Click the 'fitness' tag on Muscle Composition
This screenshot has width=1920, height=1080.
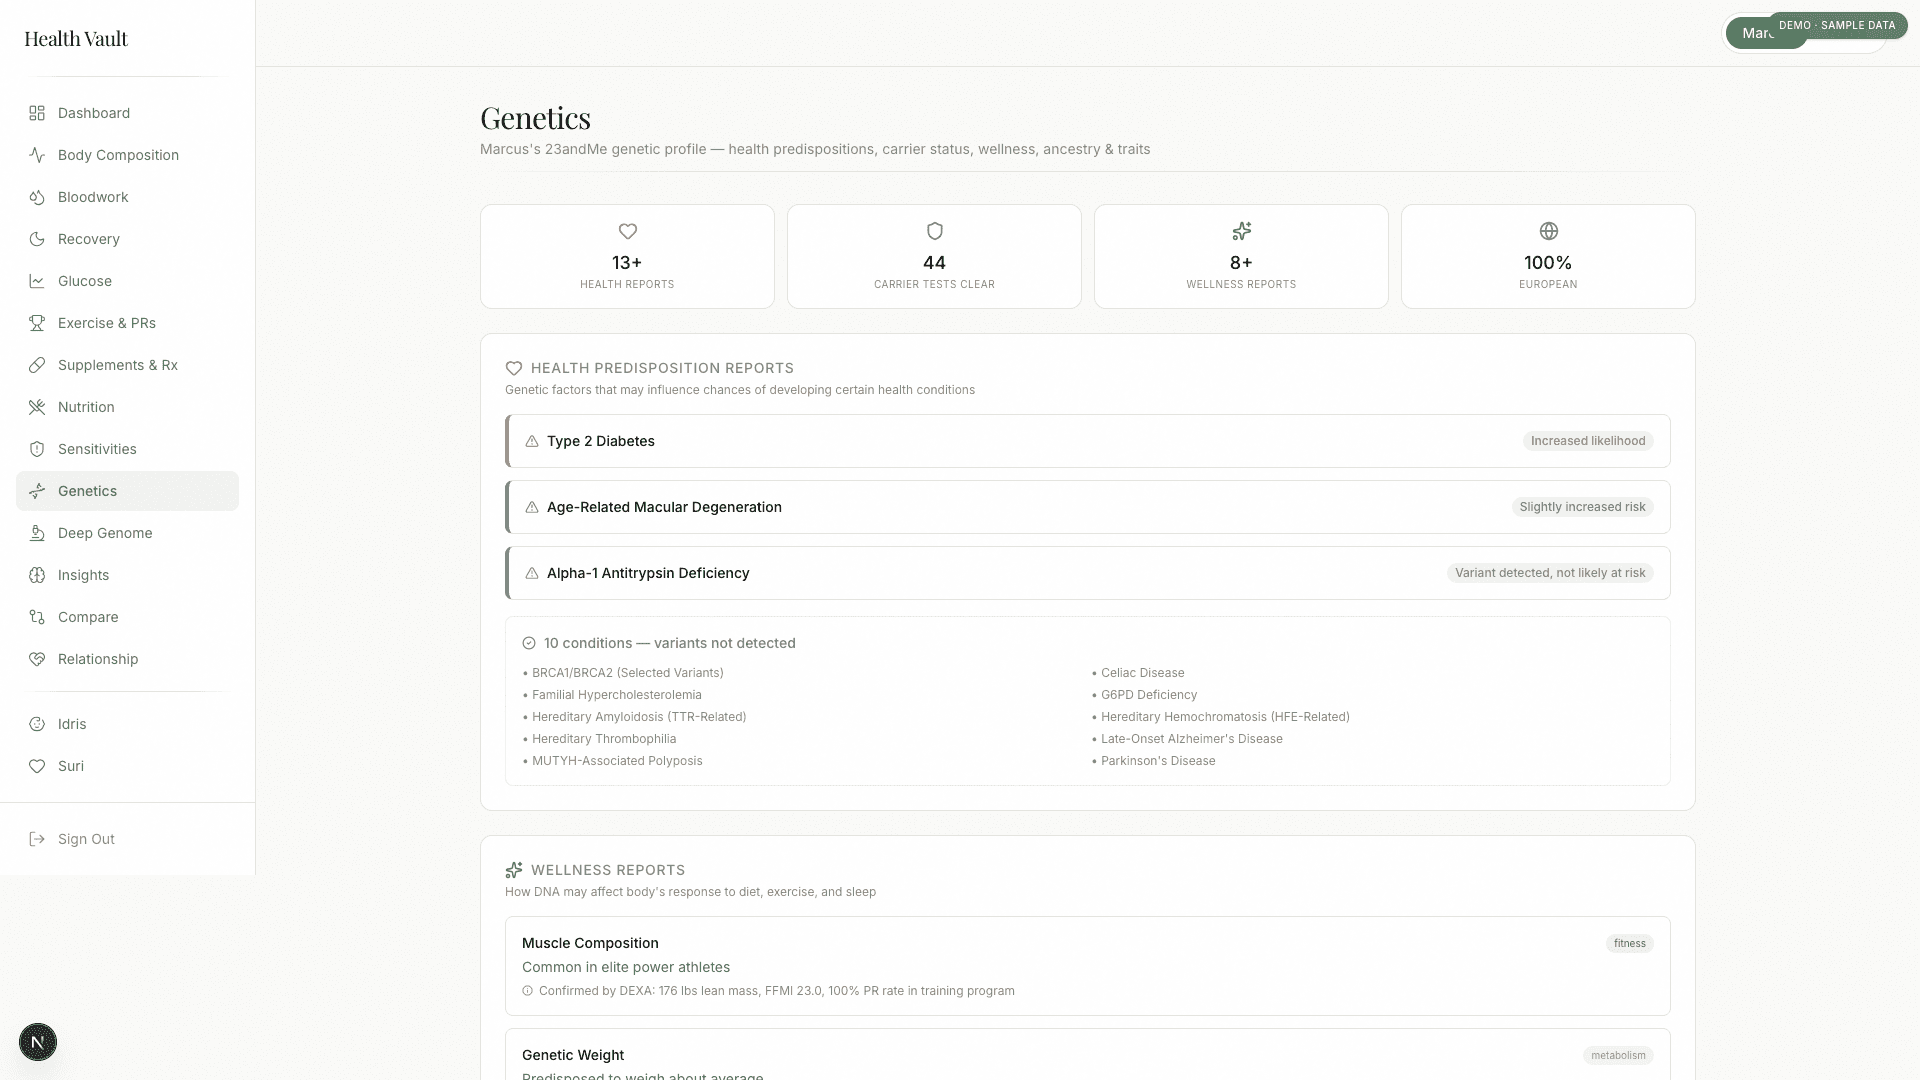point(1629,943)
